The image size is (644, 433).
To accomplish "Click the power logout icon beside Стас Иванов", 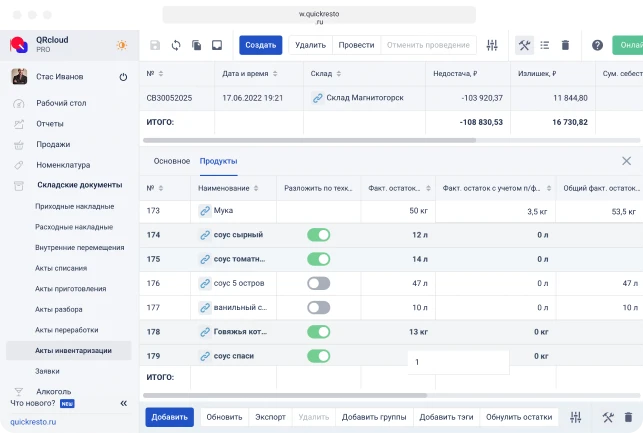I will point(123,77).
